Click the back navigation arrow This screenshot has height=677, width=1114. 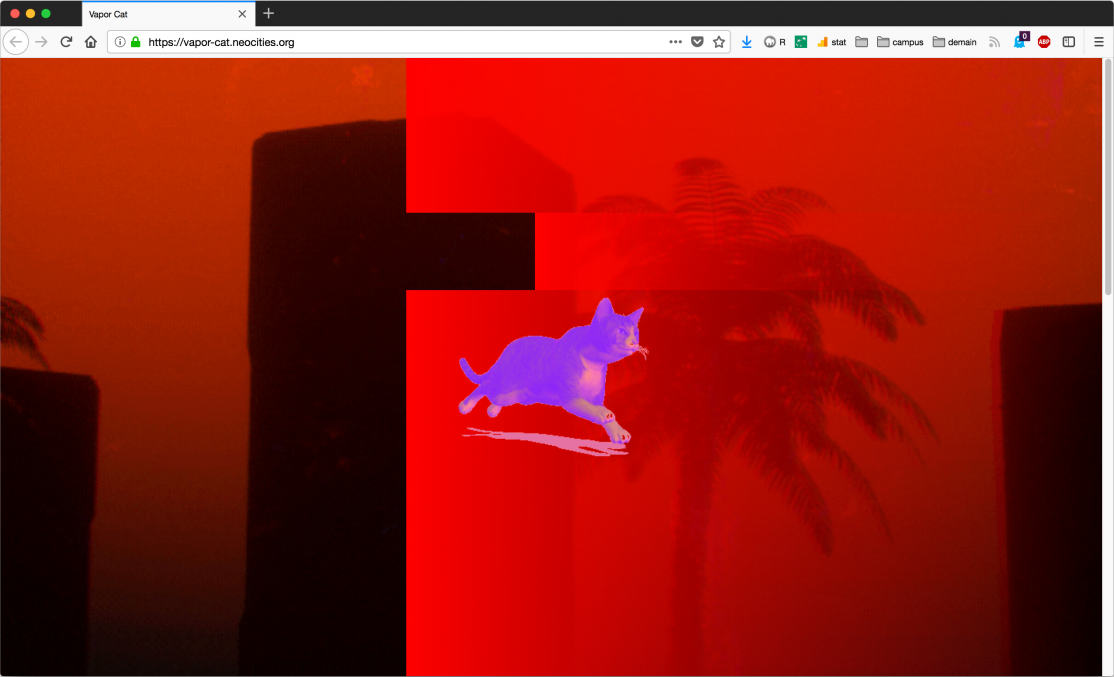pos(16,42)
